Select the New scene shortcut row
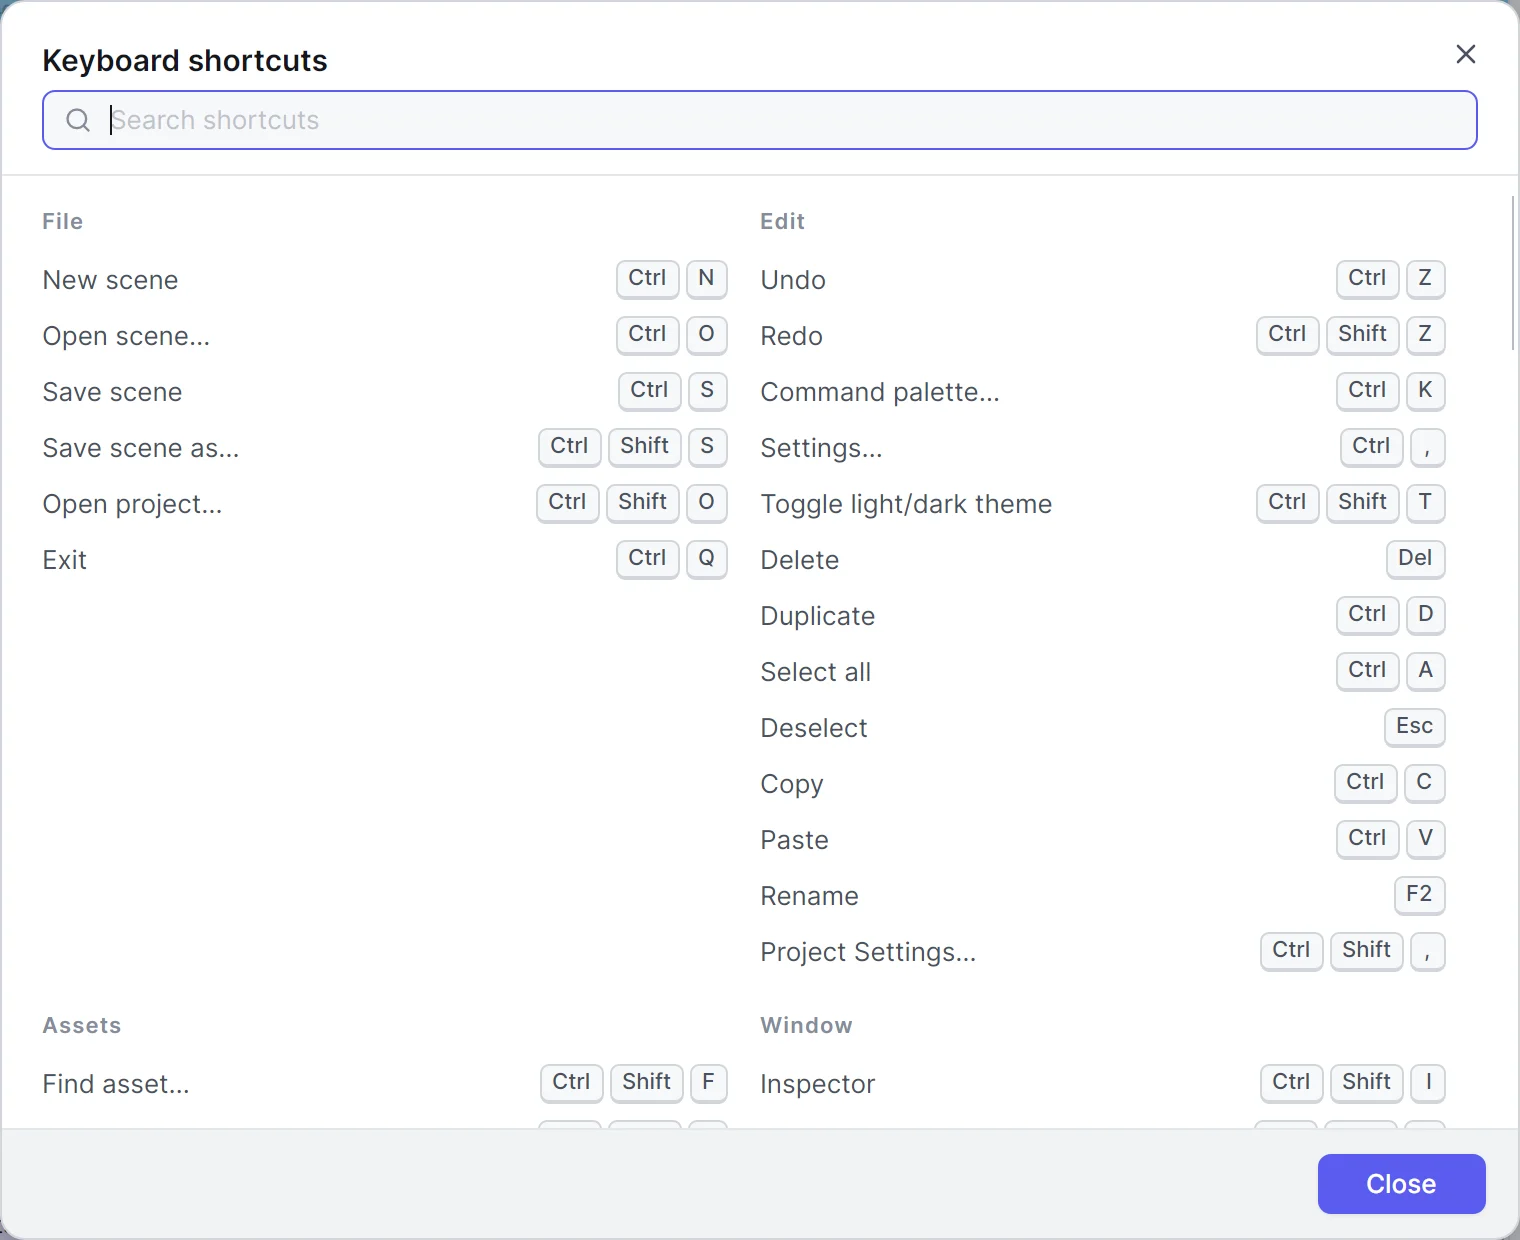The image size is (1520, 1240). click(x=385, y=280)
